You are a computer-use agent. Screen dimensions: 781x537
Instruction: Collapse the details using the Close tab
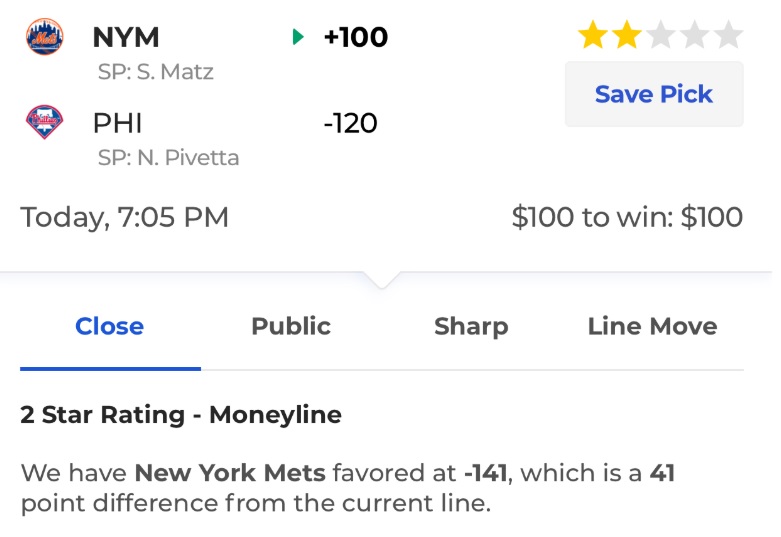pyautogui.click(x=110, y=326)
